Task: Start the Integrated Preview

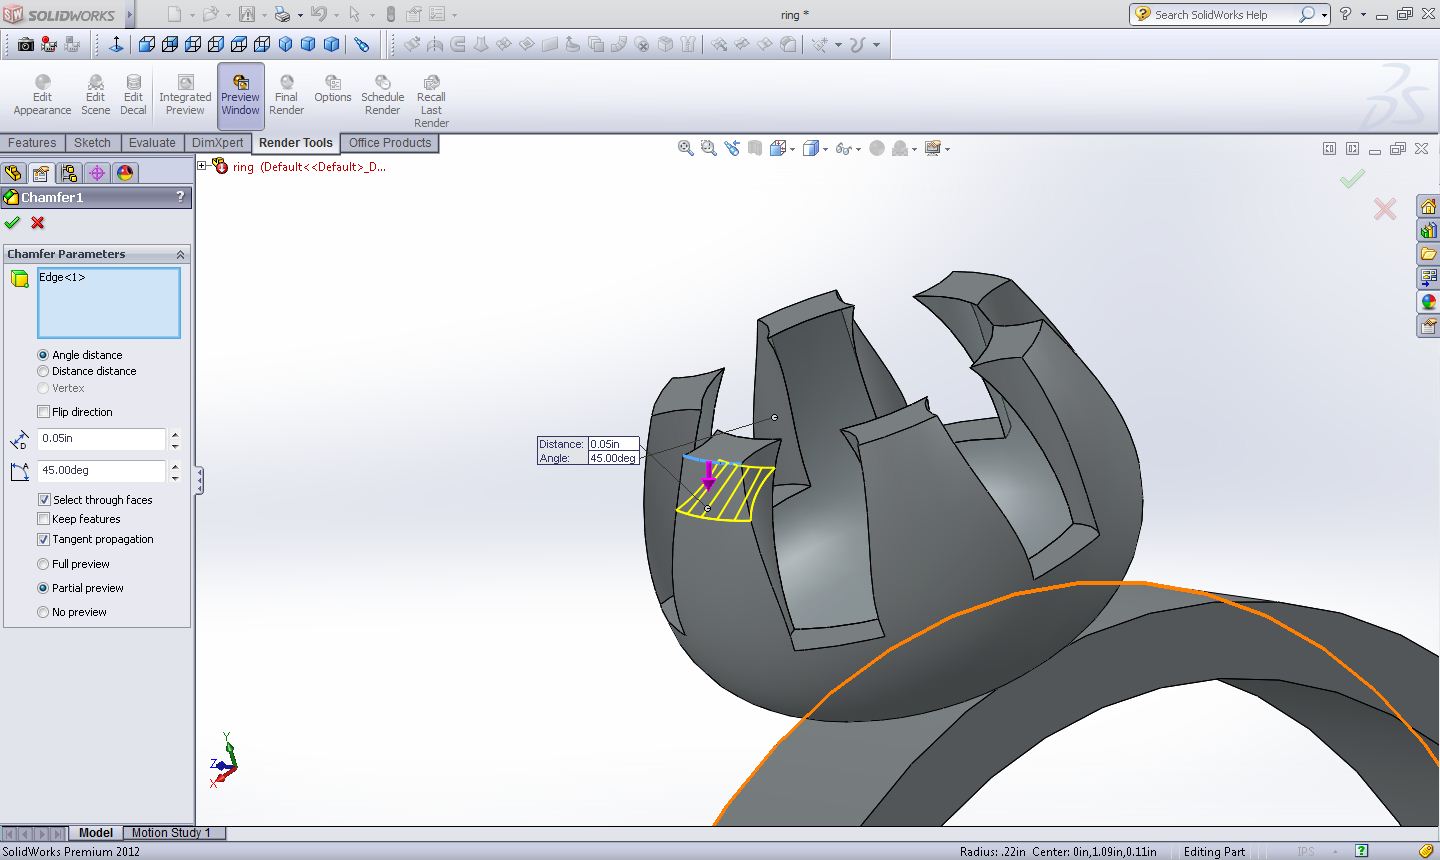Action: [185, 96]
